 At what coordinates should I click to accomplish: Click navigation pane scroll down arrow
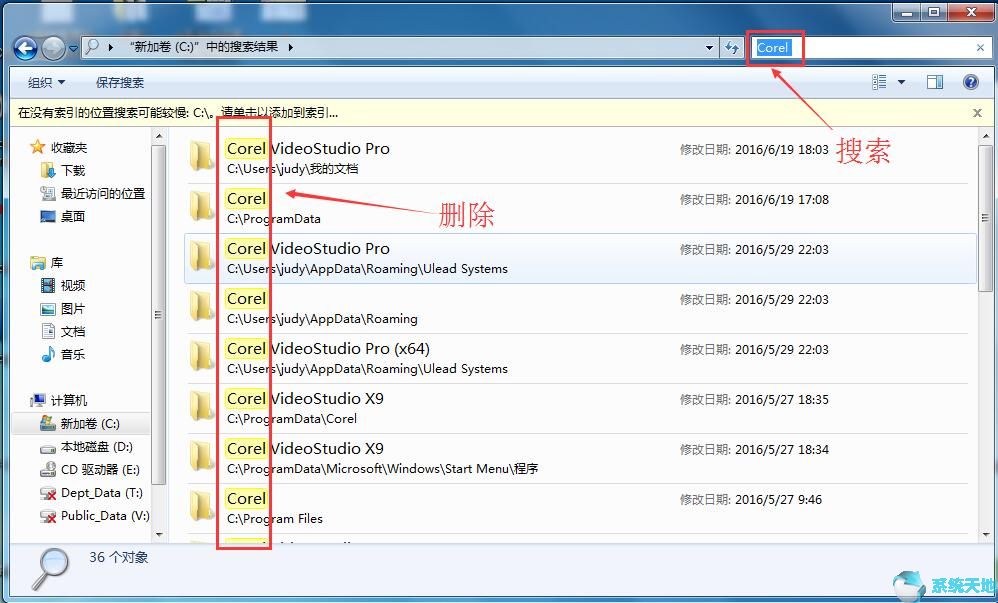pyautogui.click(x=158, y=535)
